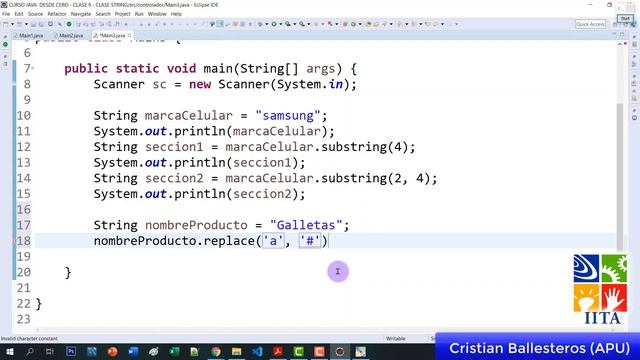
Task: Open Visual Studio Code from the taskbar
Action: point(257,351)
